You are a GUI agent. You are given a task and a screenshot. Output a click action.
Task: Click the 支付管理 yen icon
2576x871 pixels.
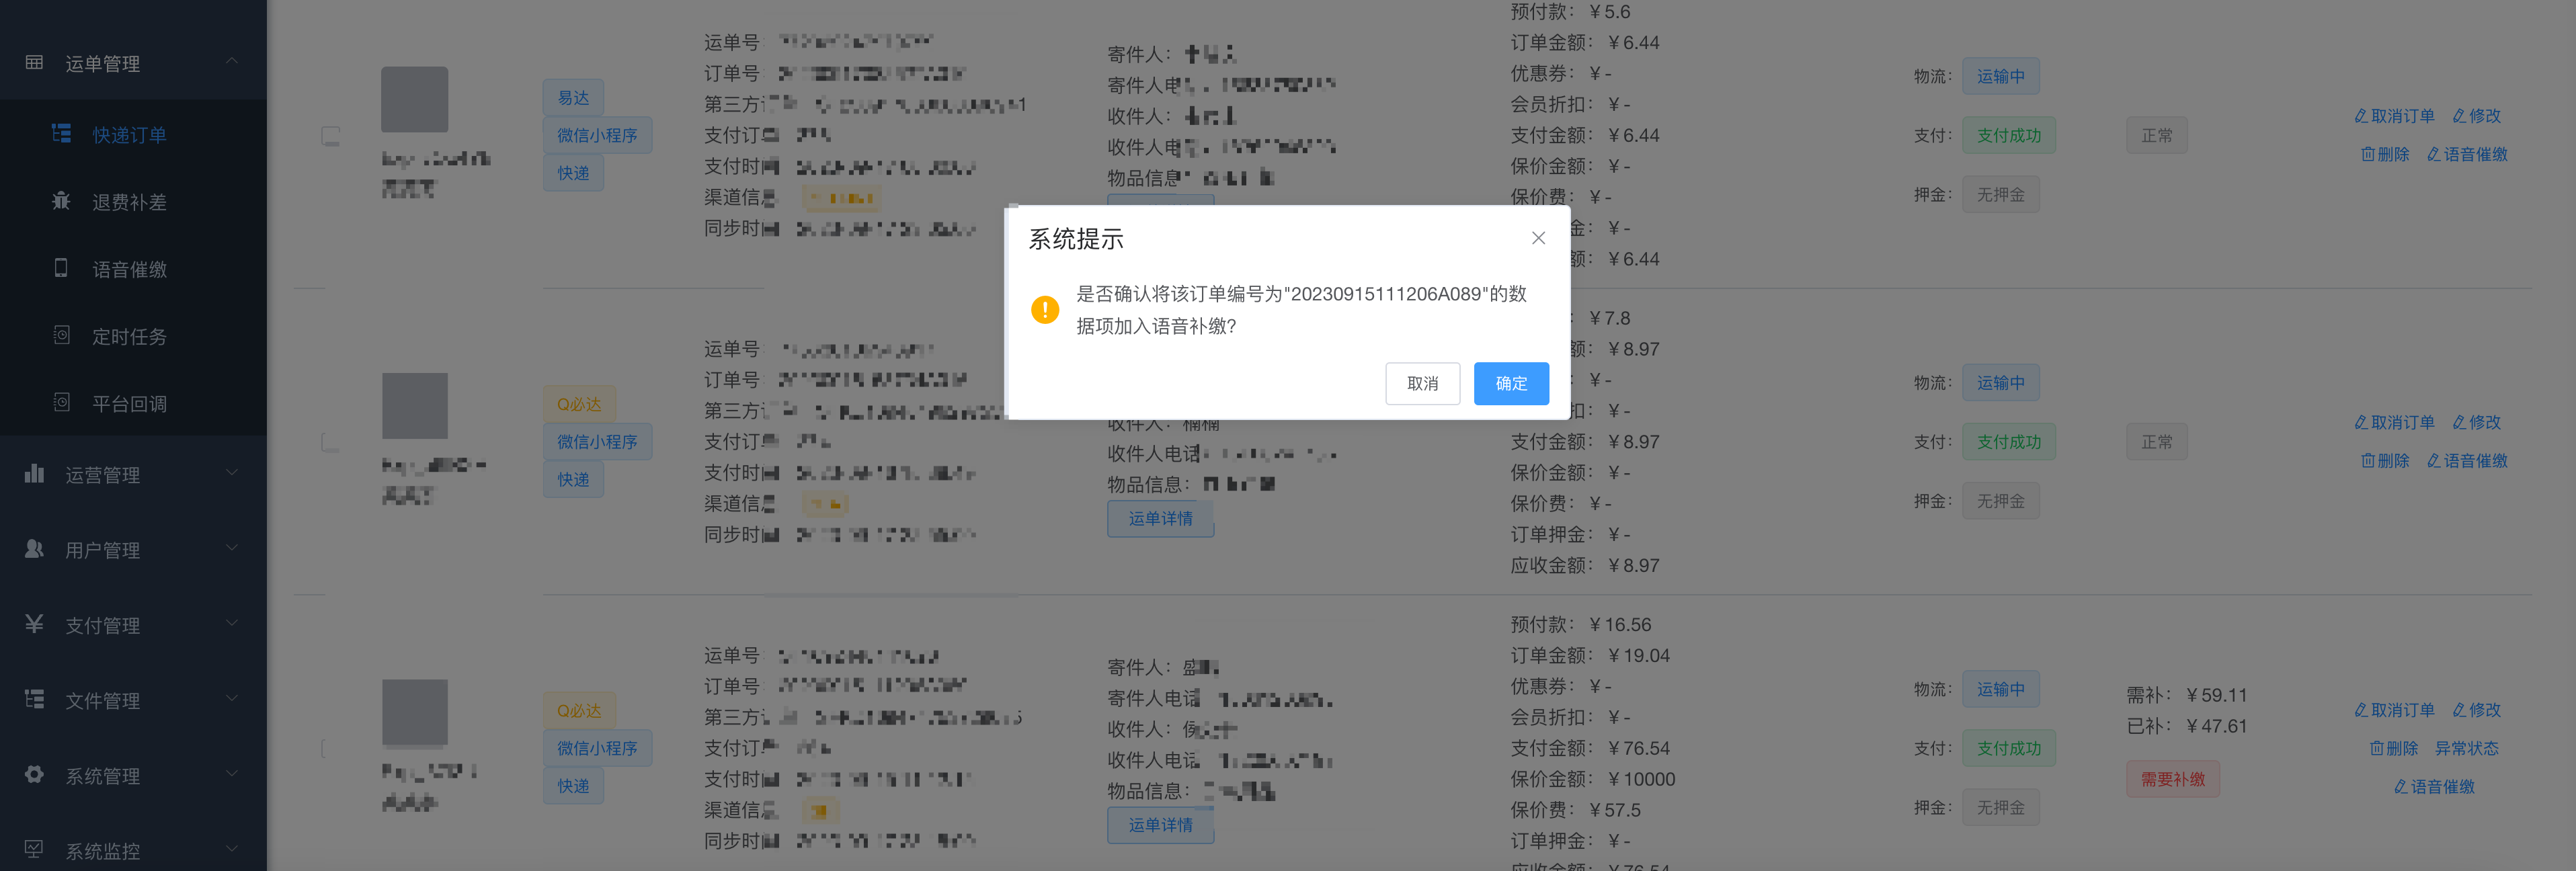(x=34, y=623)
